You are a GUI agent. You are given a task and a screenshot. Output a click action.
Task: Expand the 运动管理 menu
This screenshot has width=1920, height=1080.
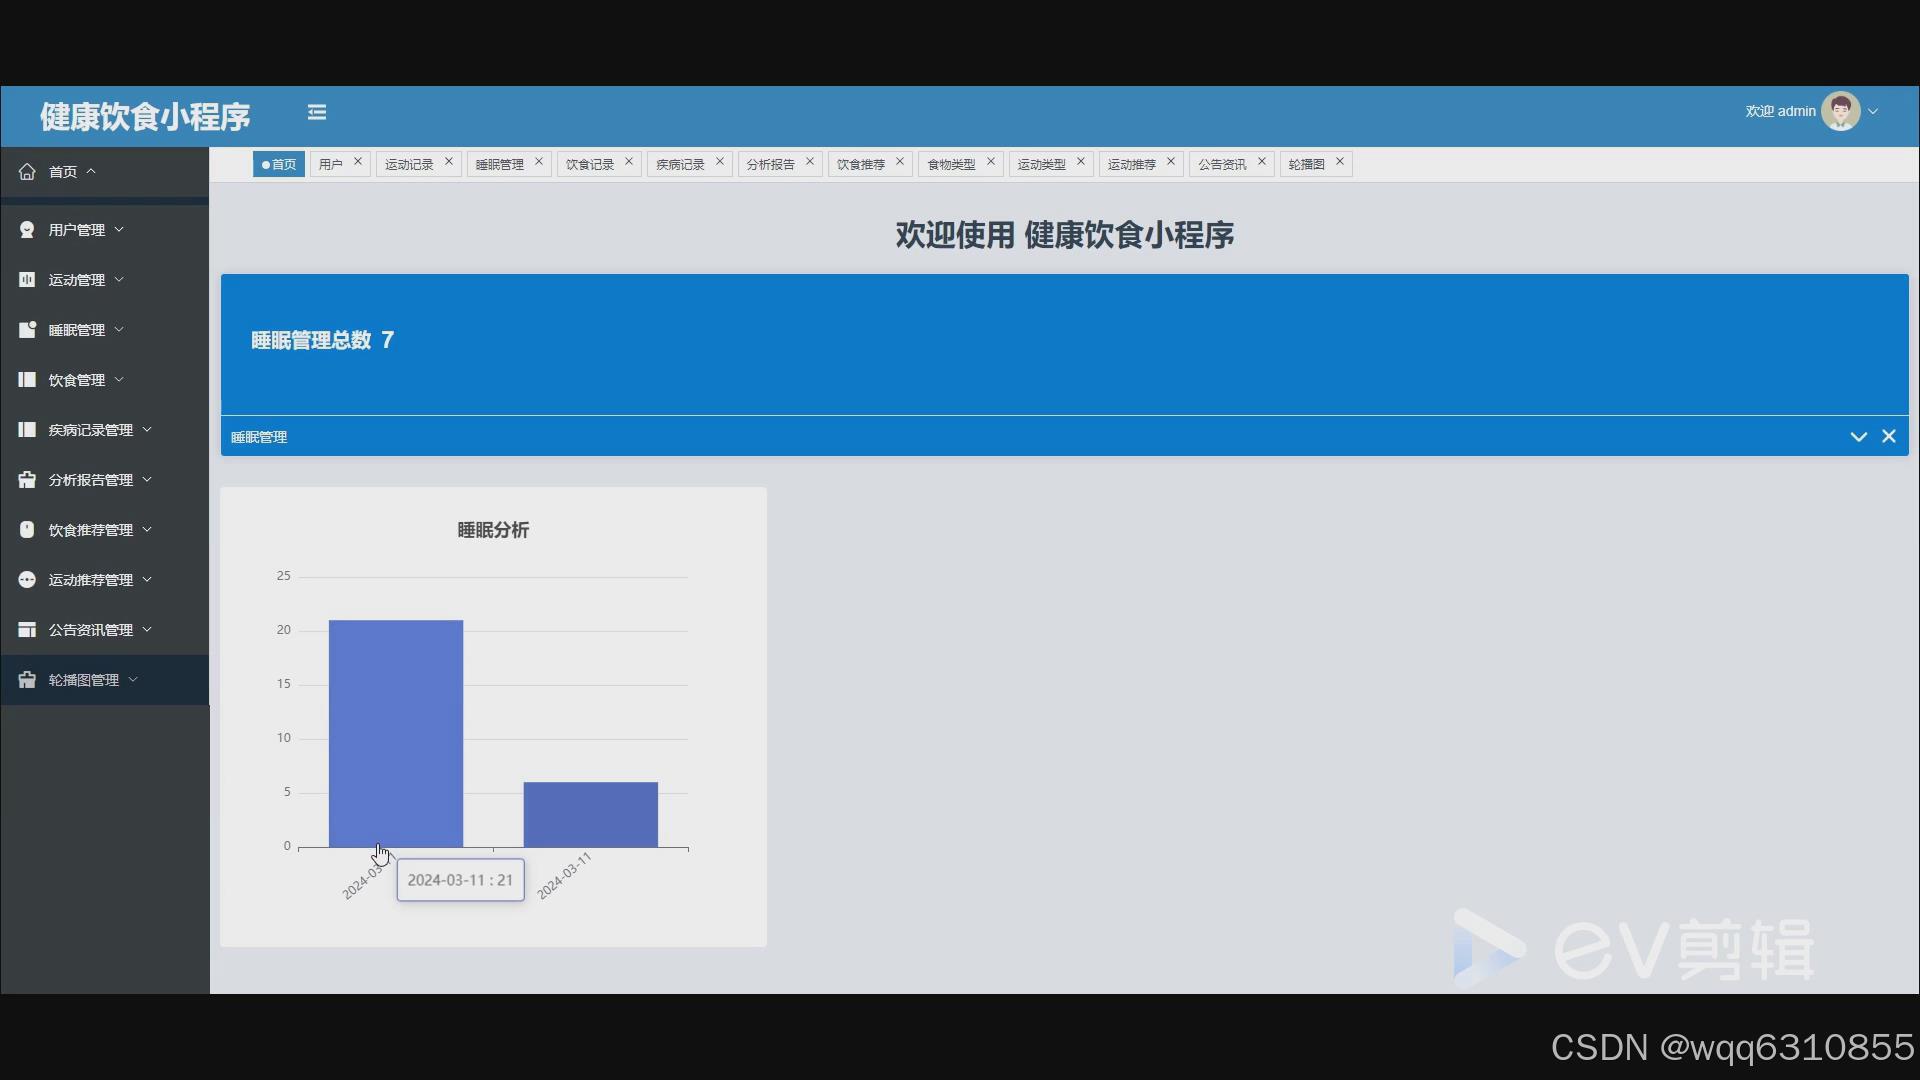coord(104,280)
